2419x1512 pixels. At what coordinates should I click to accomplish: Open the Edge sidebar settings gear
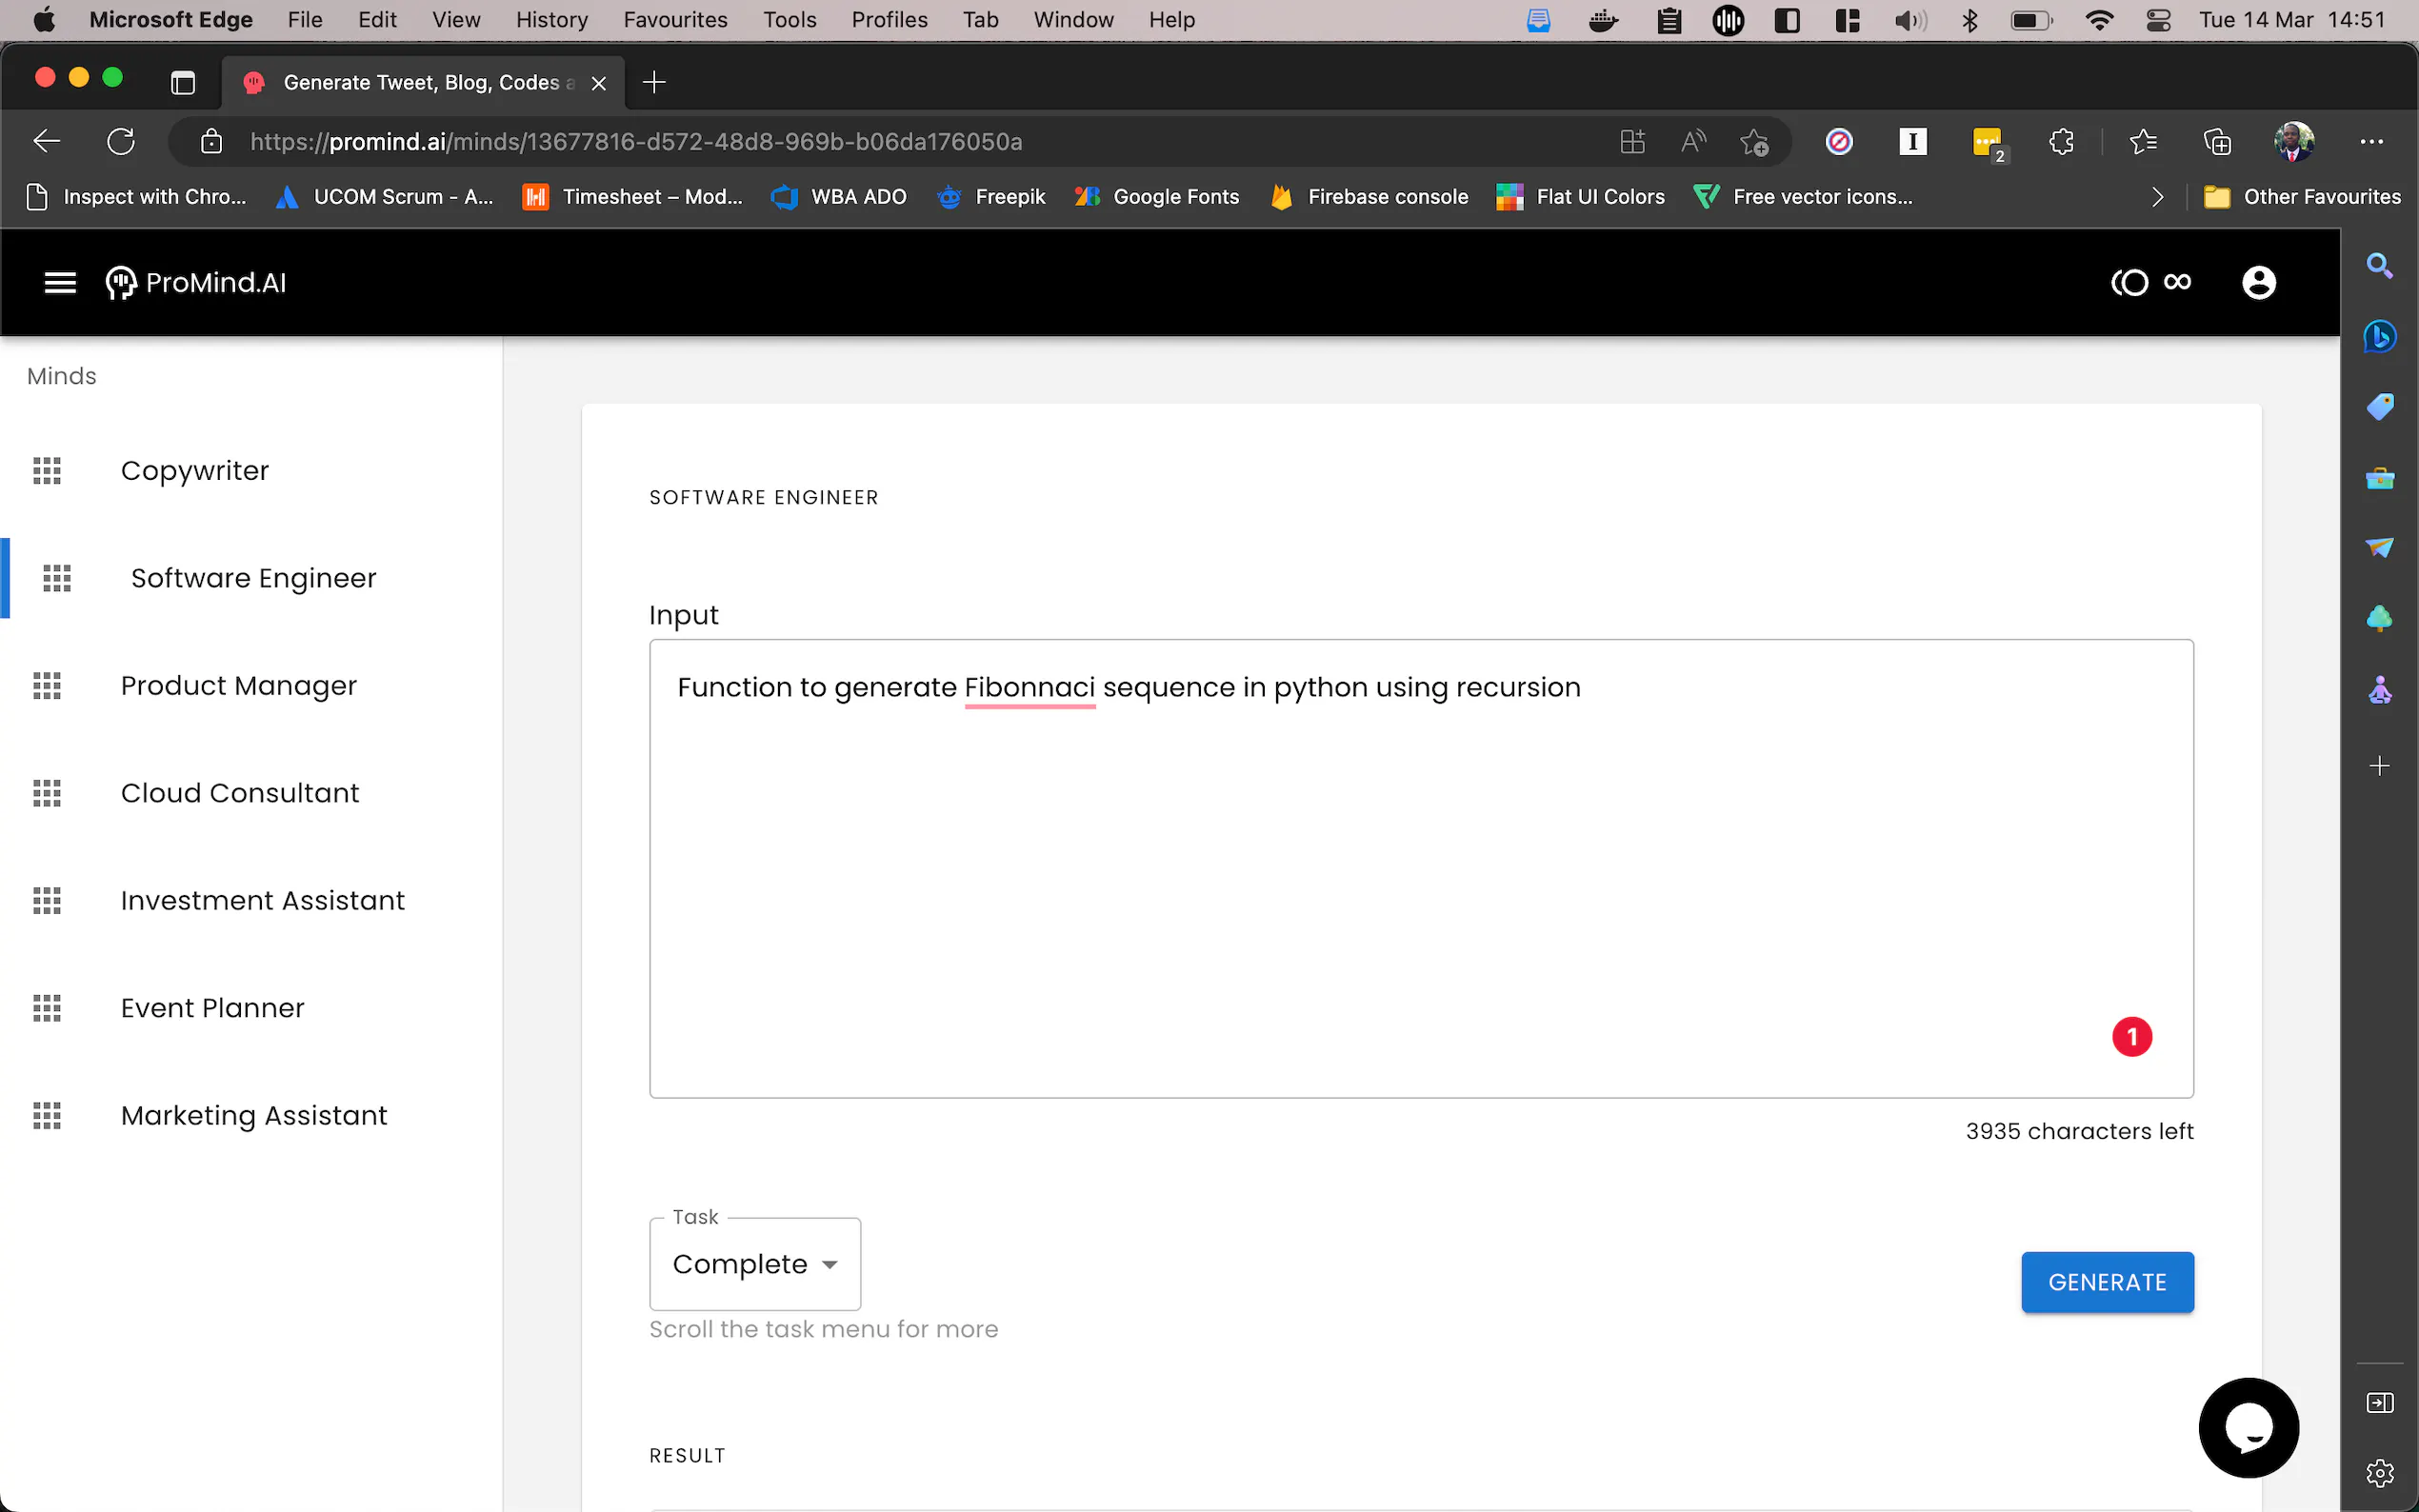(x=2379, y=1473)
